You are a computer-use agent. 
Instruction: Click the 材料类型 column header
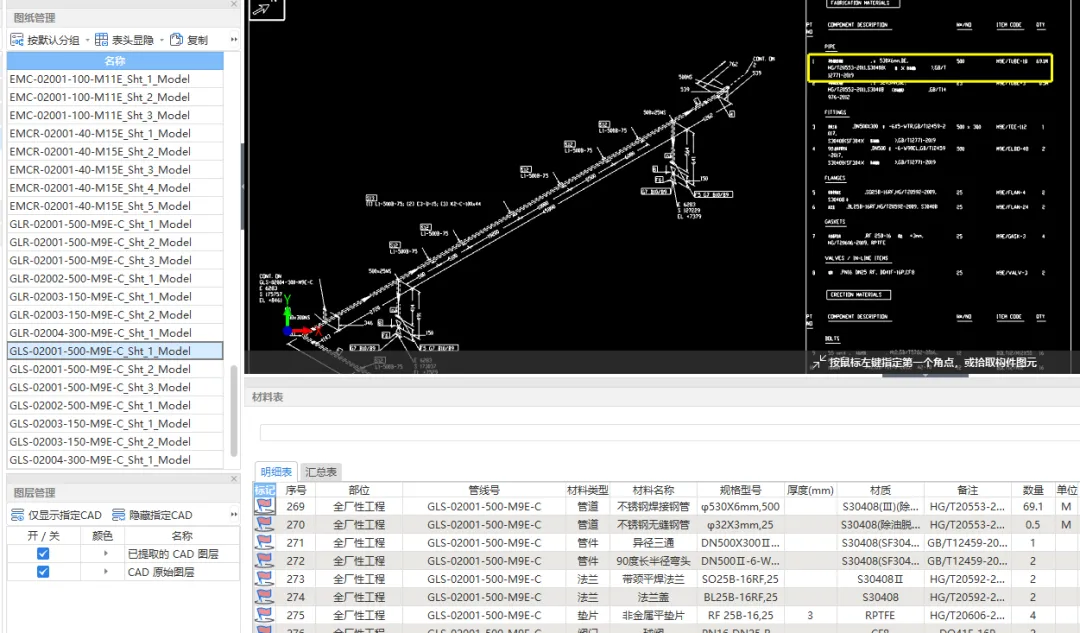pyautogui.click(x=588, y=490)
